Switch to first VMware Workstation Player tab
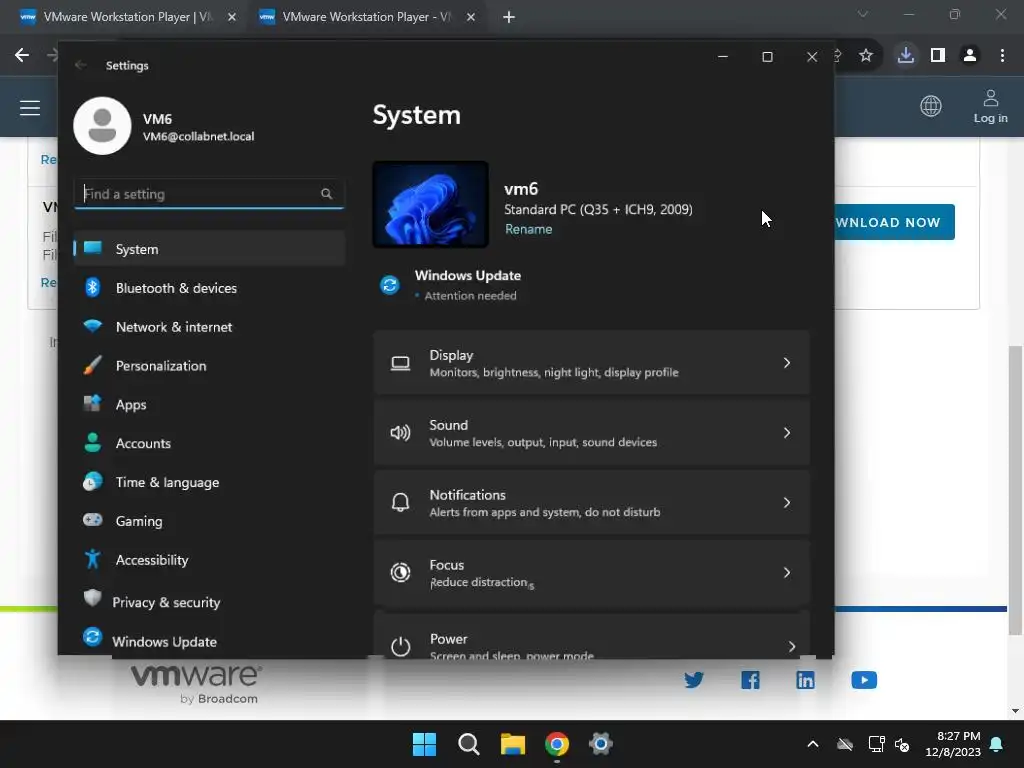Viewport: 1024px width, 768px height. (x=127, y=17)
